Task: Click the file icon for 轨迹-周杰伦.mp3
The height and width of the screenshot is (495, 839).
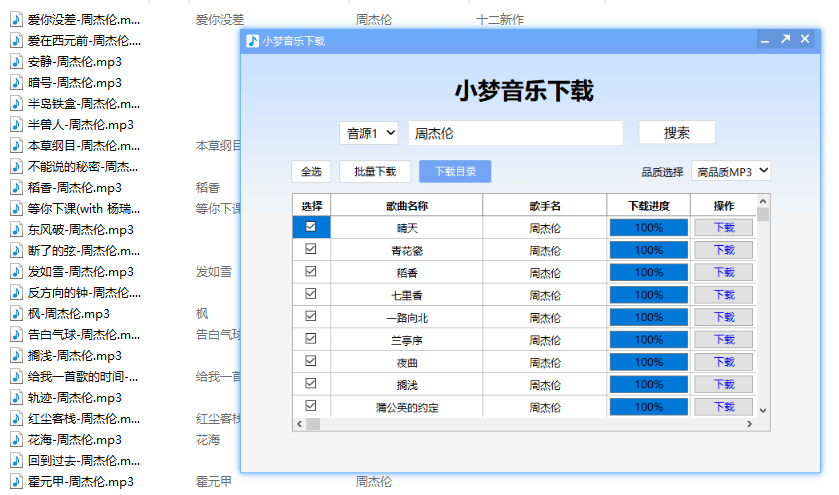Action: coord(16,397)
